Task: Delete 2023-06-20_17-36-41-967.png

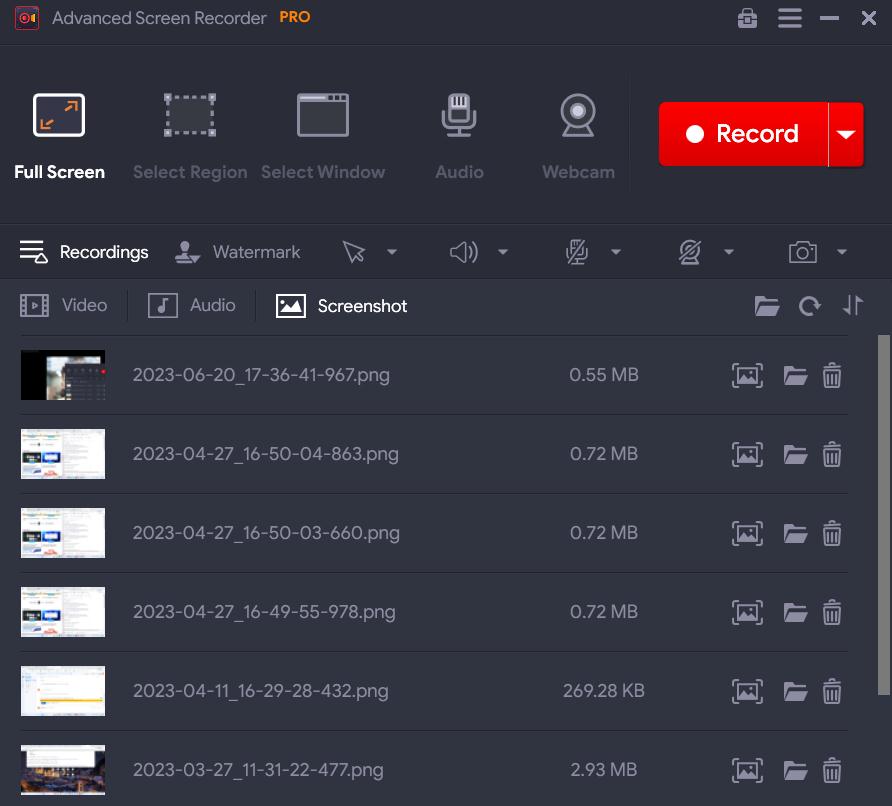Action: [832, 375]
